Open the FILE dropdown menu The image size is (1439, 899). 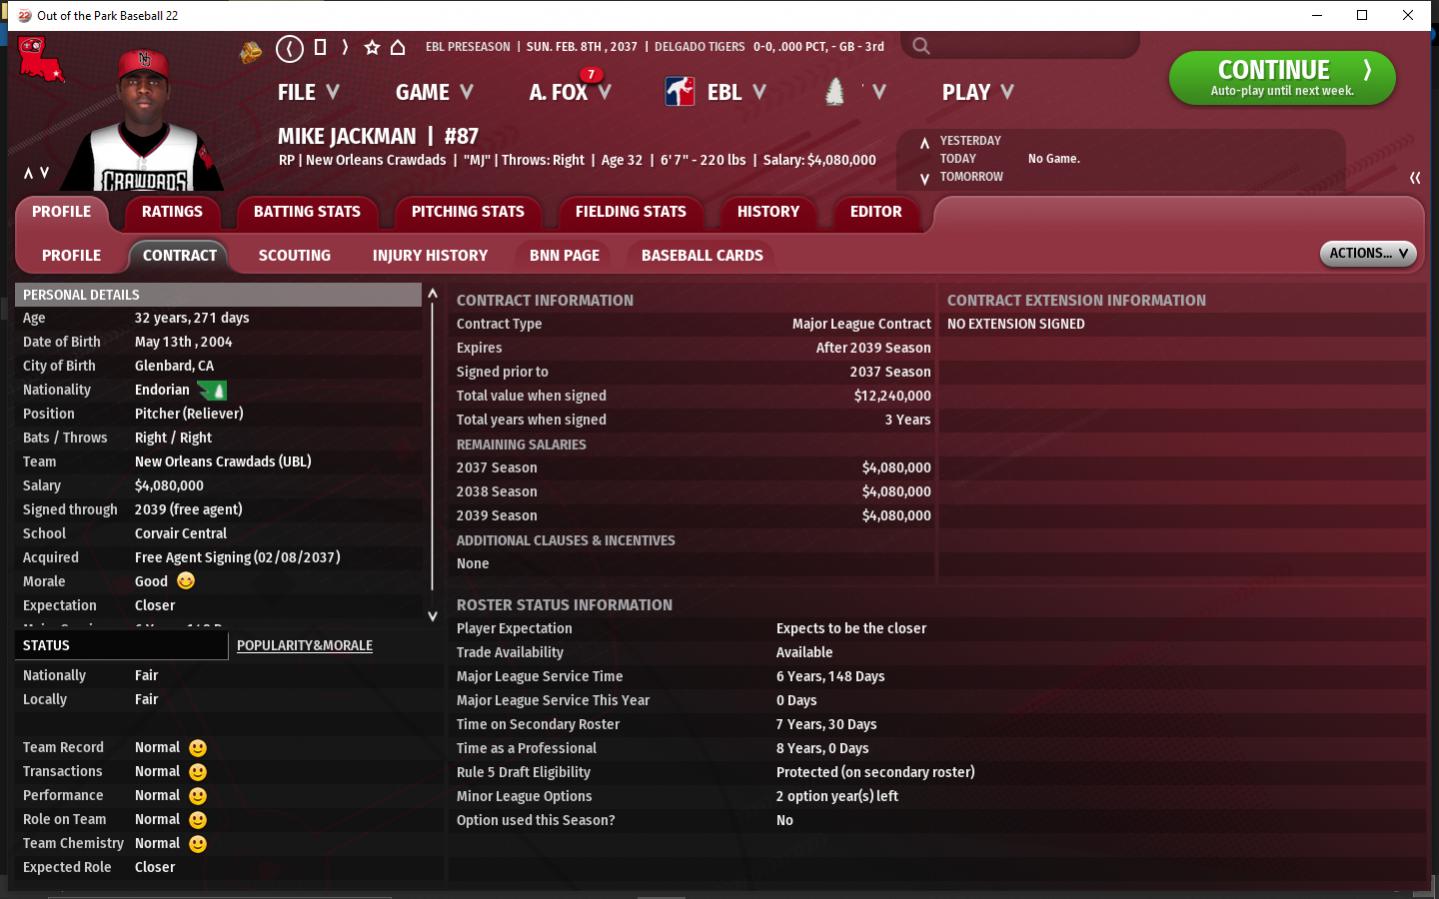[308, 92]
